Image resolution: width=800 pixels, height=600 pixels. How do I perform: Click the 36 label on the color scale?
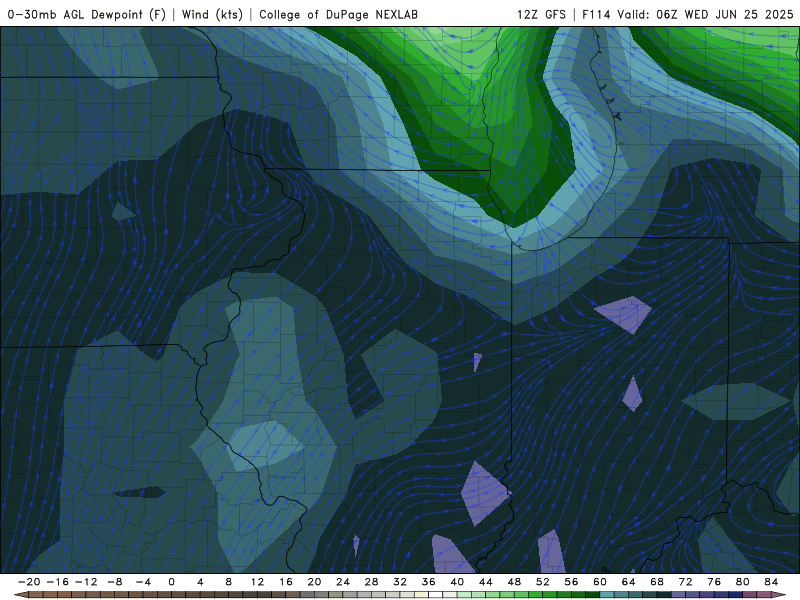pyautogui.click(x=429, y=582)
